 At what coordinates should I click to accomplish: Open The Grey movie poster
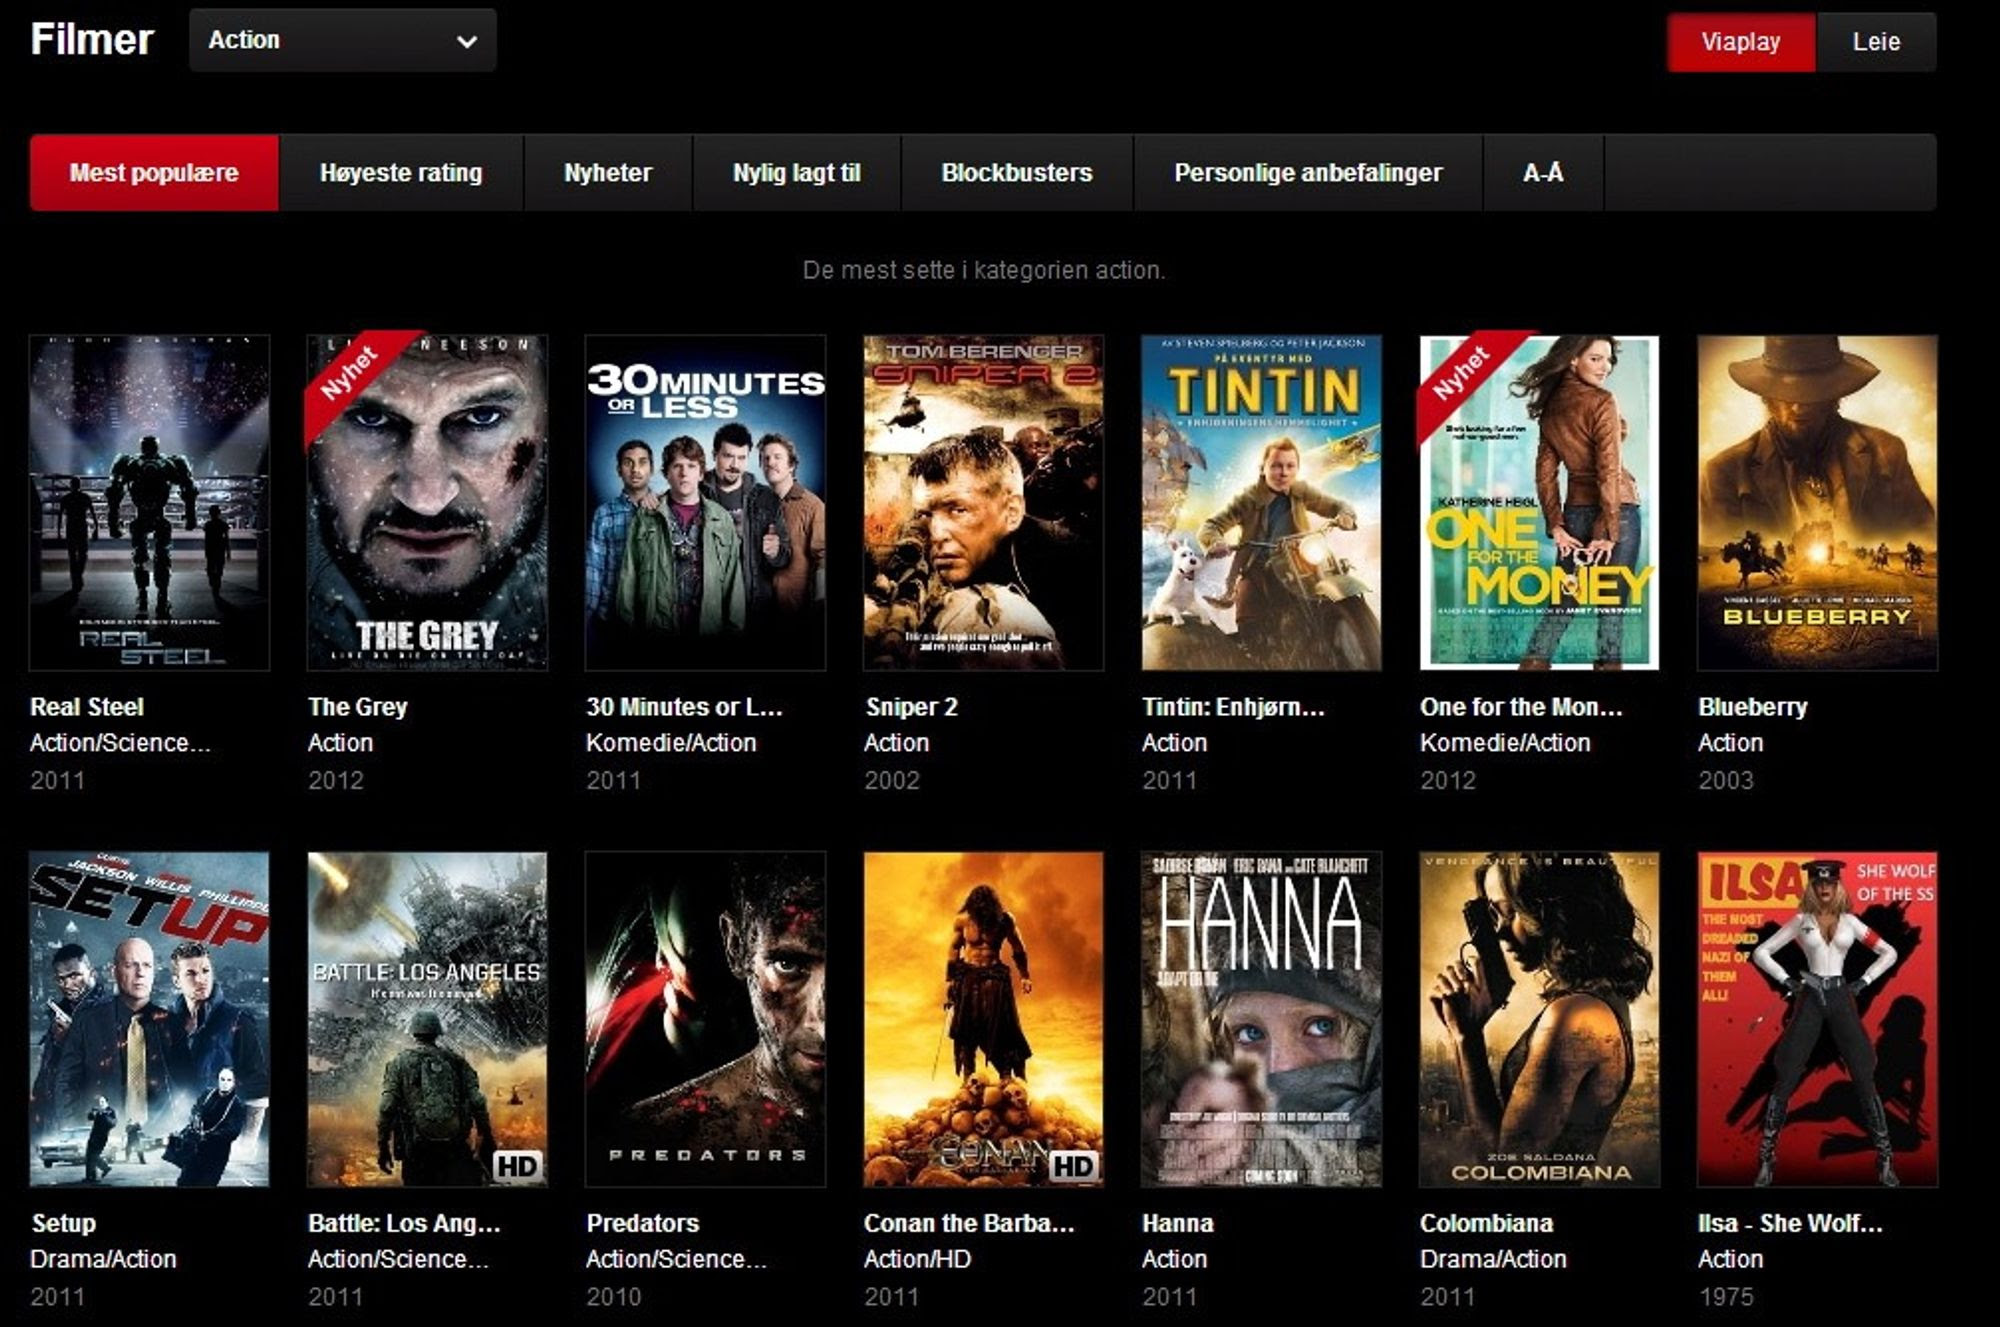428,503
